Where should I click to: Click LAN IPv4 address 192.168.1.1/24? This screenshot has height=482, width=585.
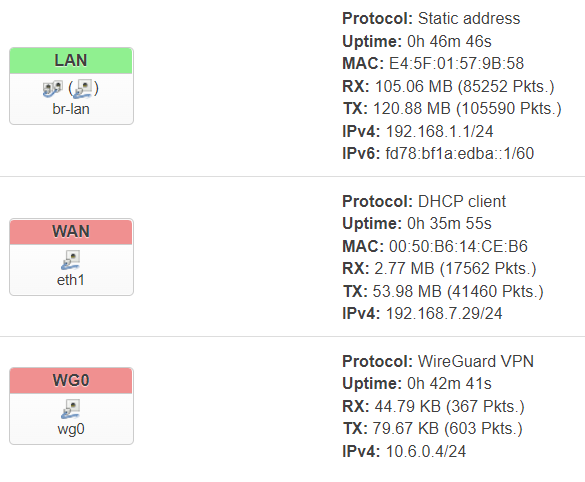(439, 131)
